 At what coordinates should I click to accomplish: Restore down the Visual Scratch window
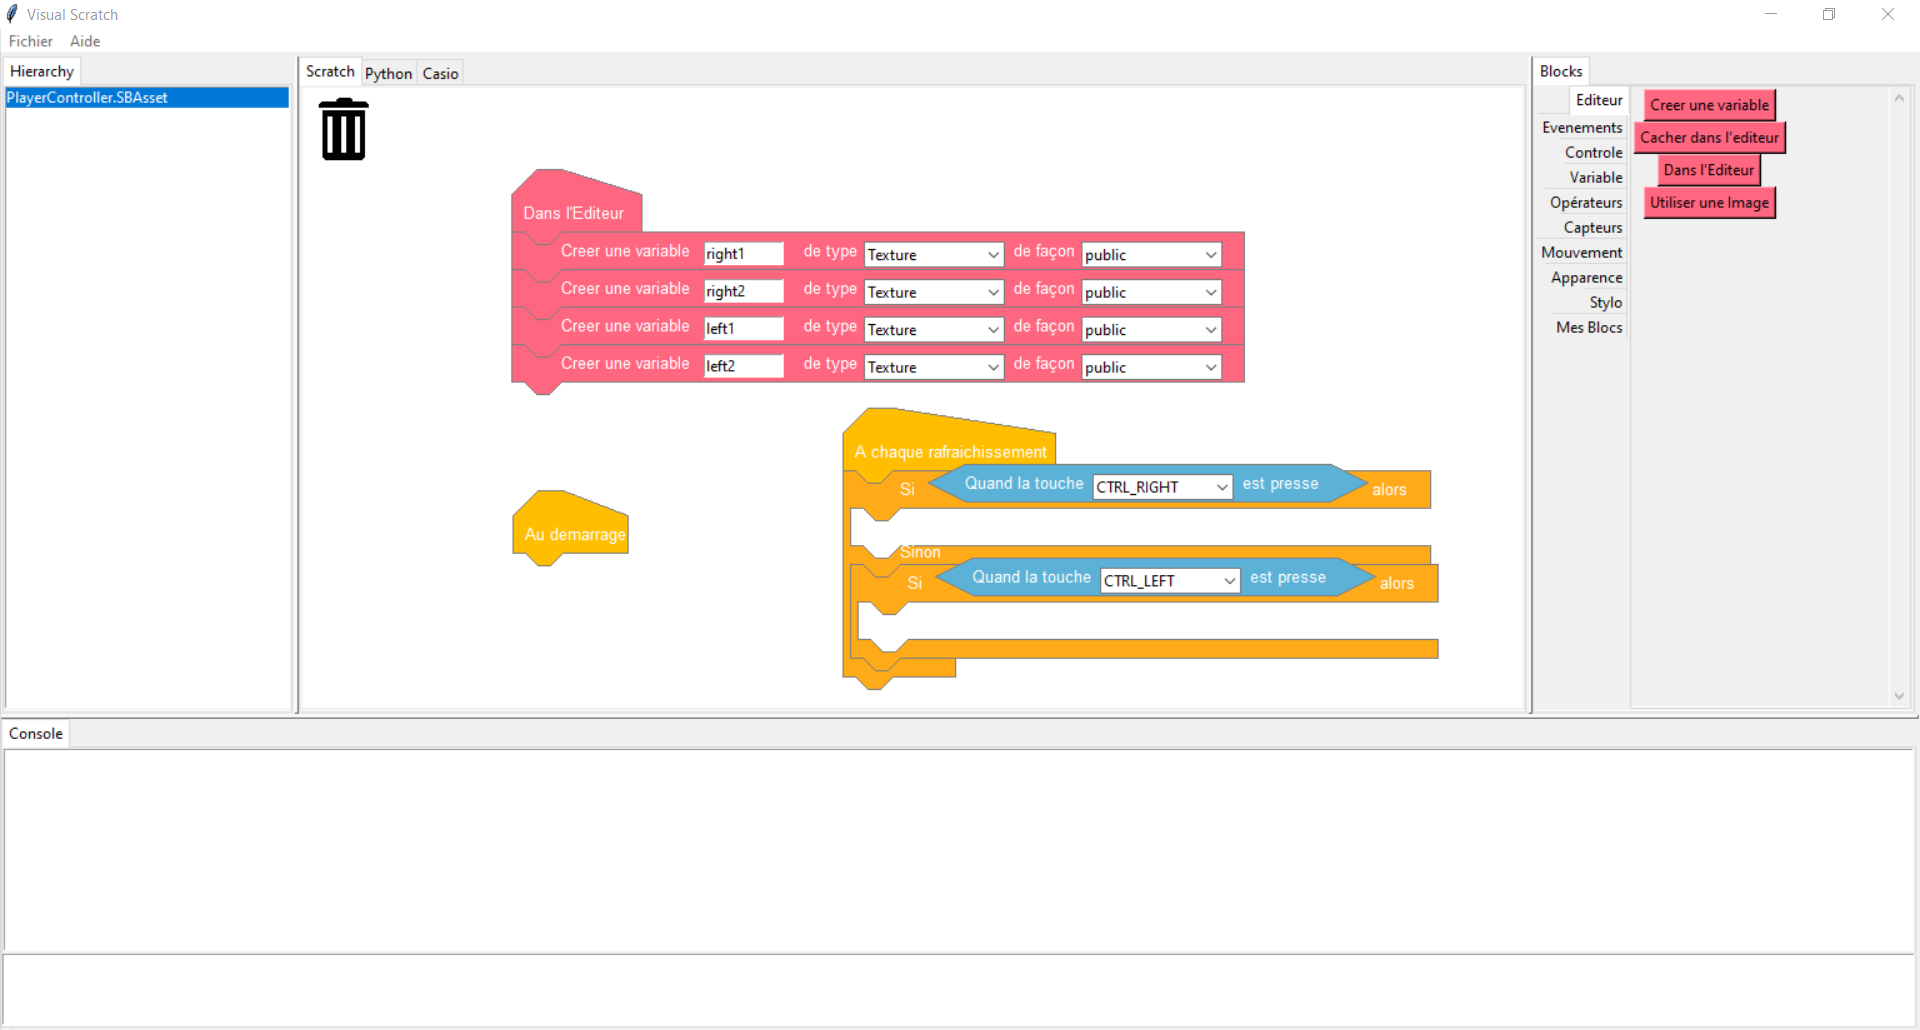click(1829, 14)
